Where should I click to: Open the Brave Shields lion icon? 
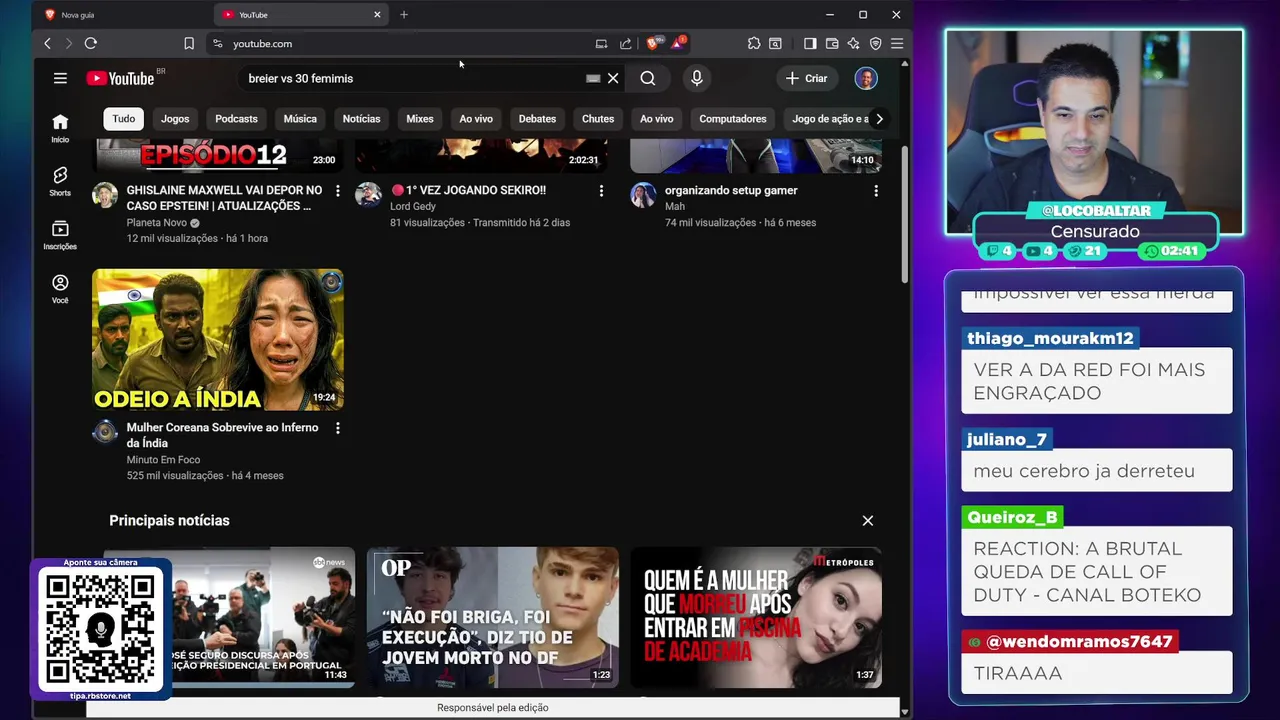(653, 43)
